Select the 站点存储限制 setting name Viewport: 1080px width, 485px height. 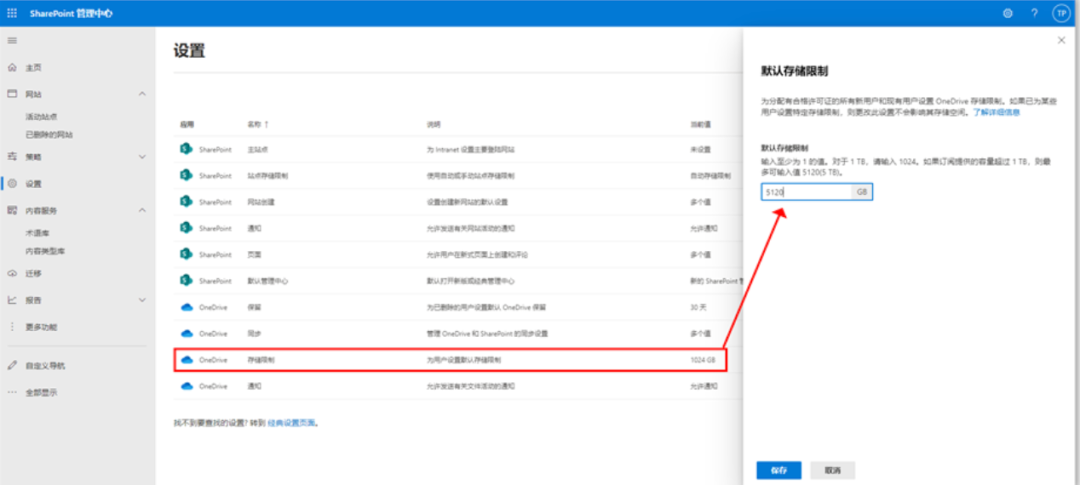click(267, 175)
